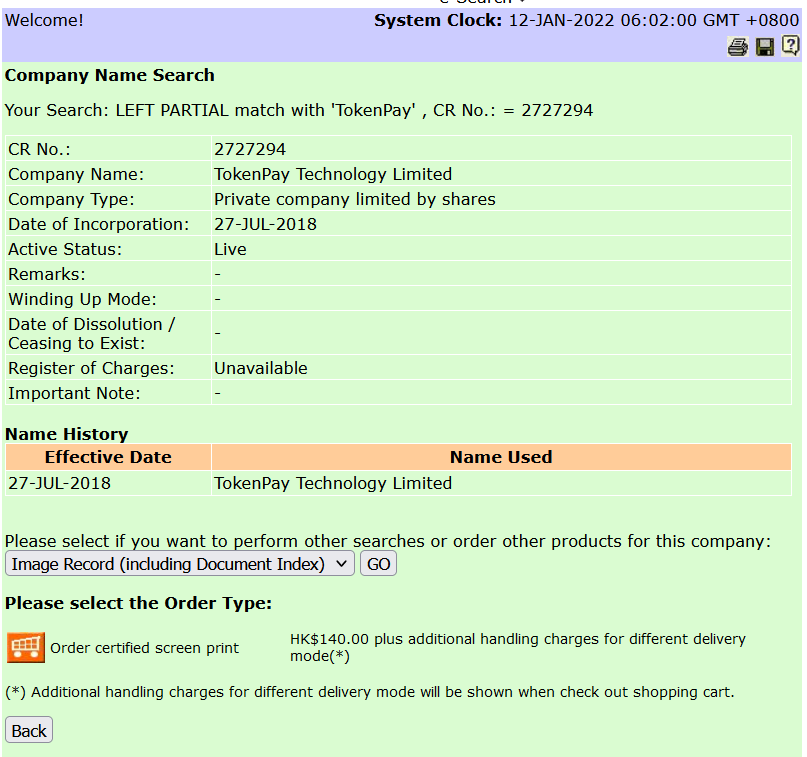
Task: Click 'Private company limited by shares' text
Action: tap(355, 199)
